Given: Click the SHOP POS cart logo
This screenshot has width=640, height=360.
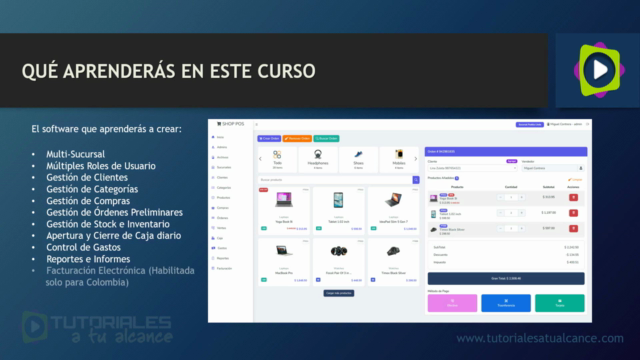Looking at the screenshot, I should coord(230,124).
